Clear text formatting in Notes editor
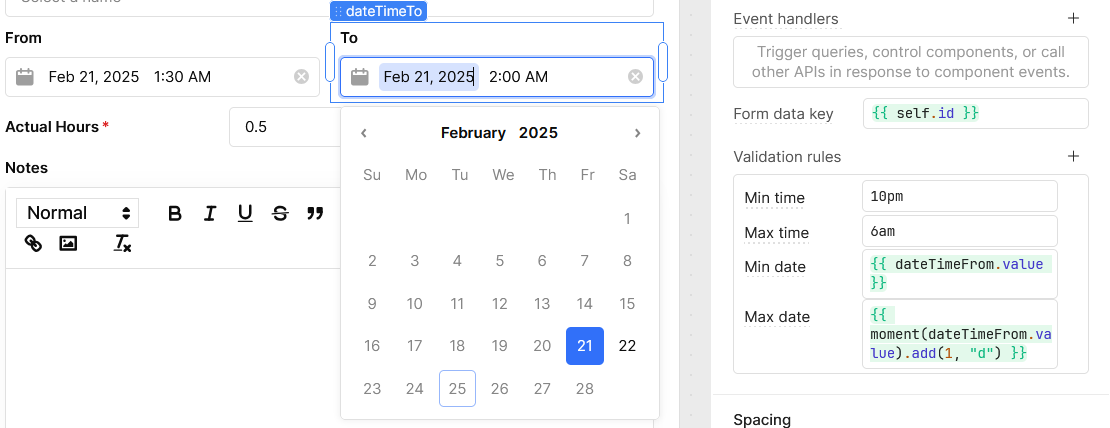This screenshot has height=428, width=1110. [123, 244]
